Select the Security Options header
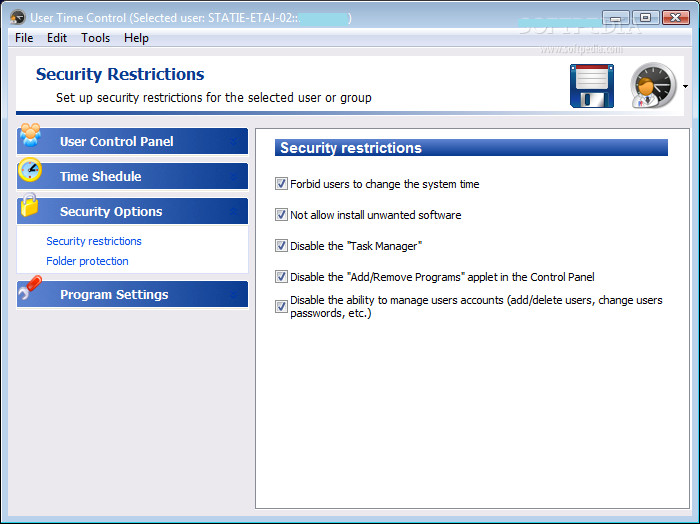 tap(133, 211)
